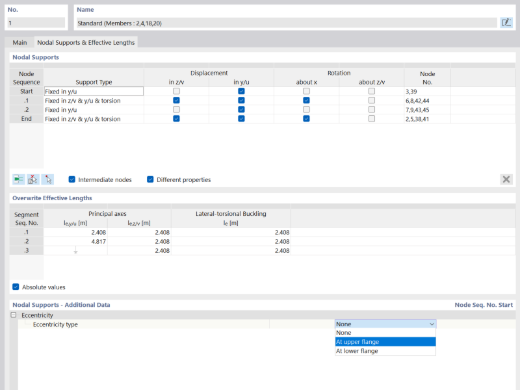Switch to the Main tab

coord(20,42)
